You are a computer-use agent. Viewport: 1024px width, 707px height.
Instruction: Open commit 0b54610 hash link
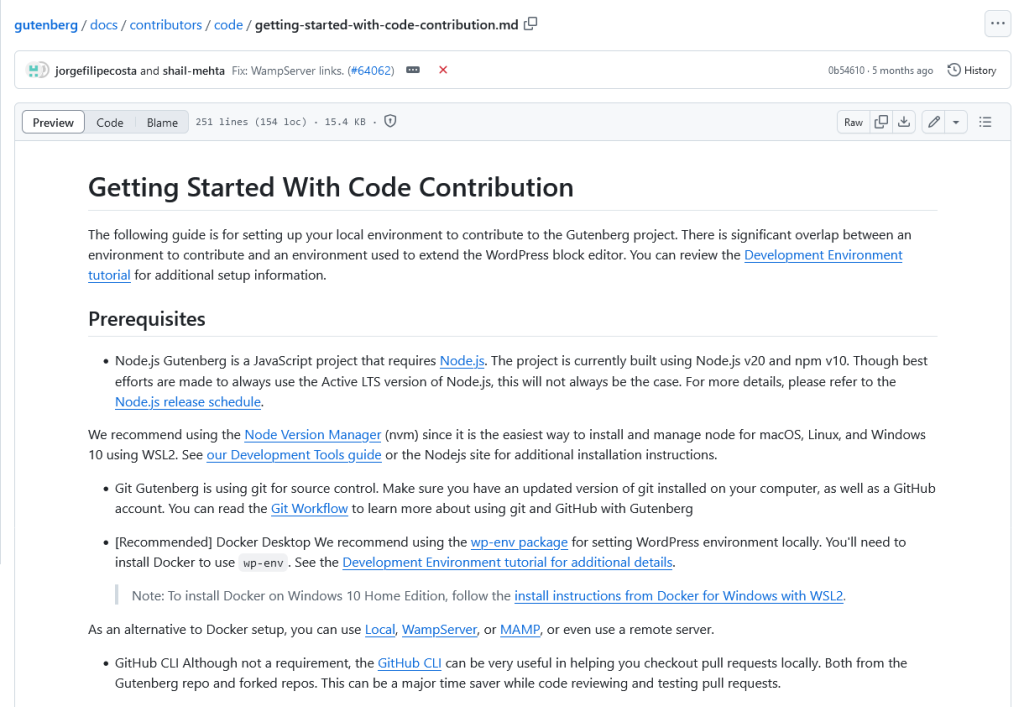coord(847,71)
